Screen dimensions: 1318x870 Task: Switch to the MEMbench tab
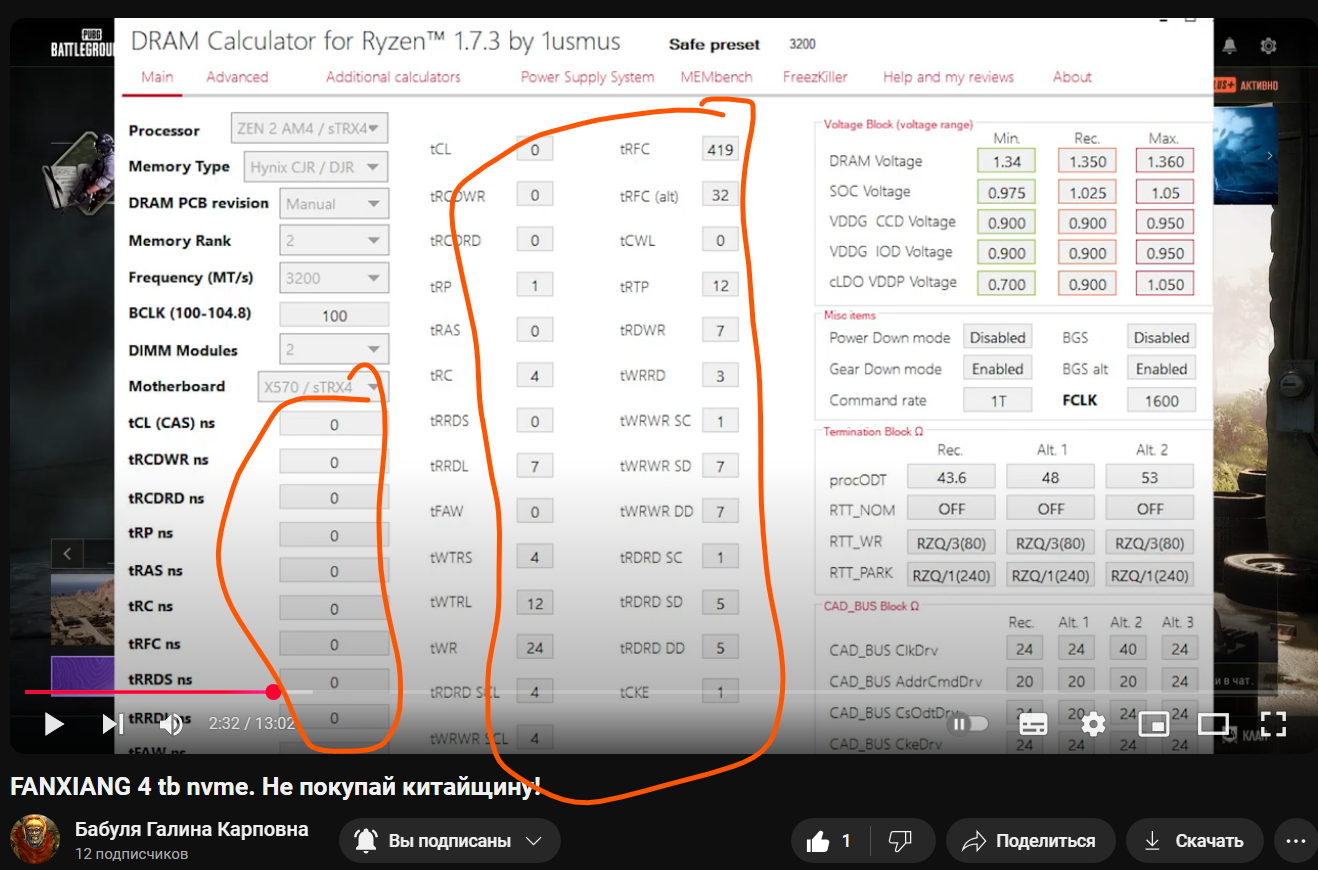tap(716, 77)
